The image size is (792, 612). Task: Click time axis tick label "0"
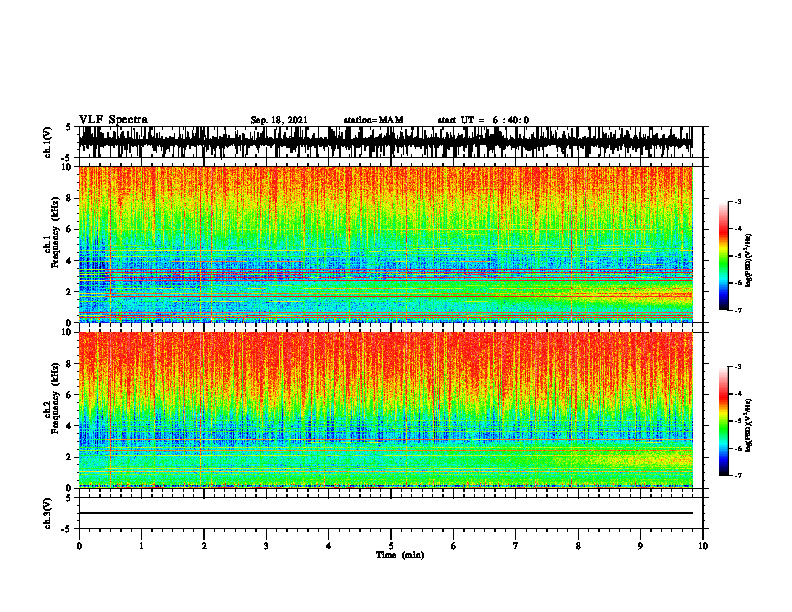click(79, 546)
